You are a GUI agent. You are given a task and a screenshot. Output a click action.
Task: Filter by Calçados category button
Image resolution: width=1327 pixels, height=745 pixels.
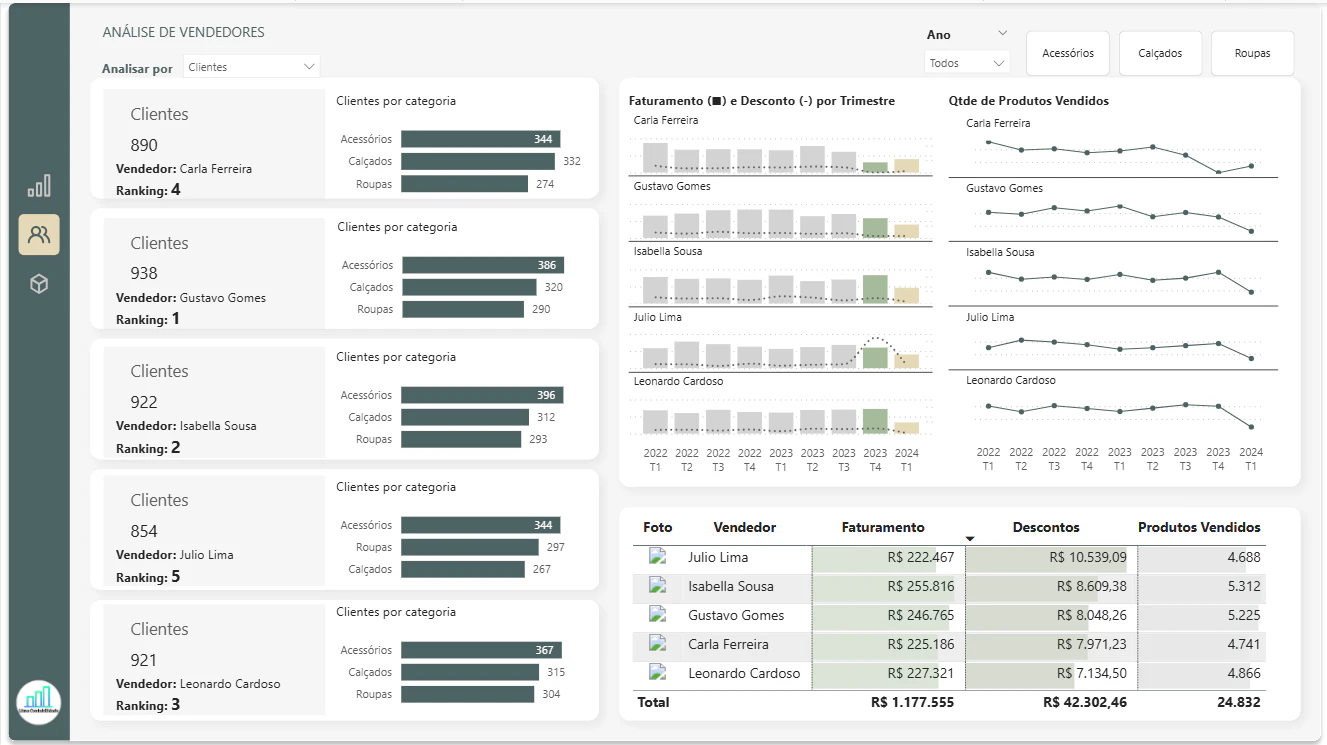(x=1160, y=53)
